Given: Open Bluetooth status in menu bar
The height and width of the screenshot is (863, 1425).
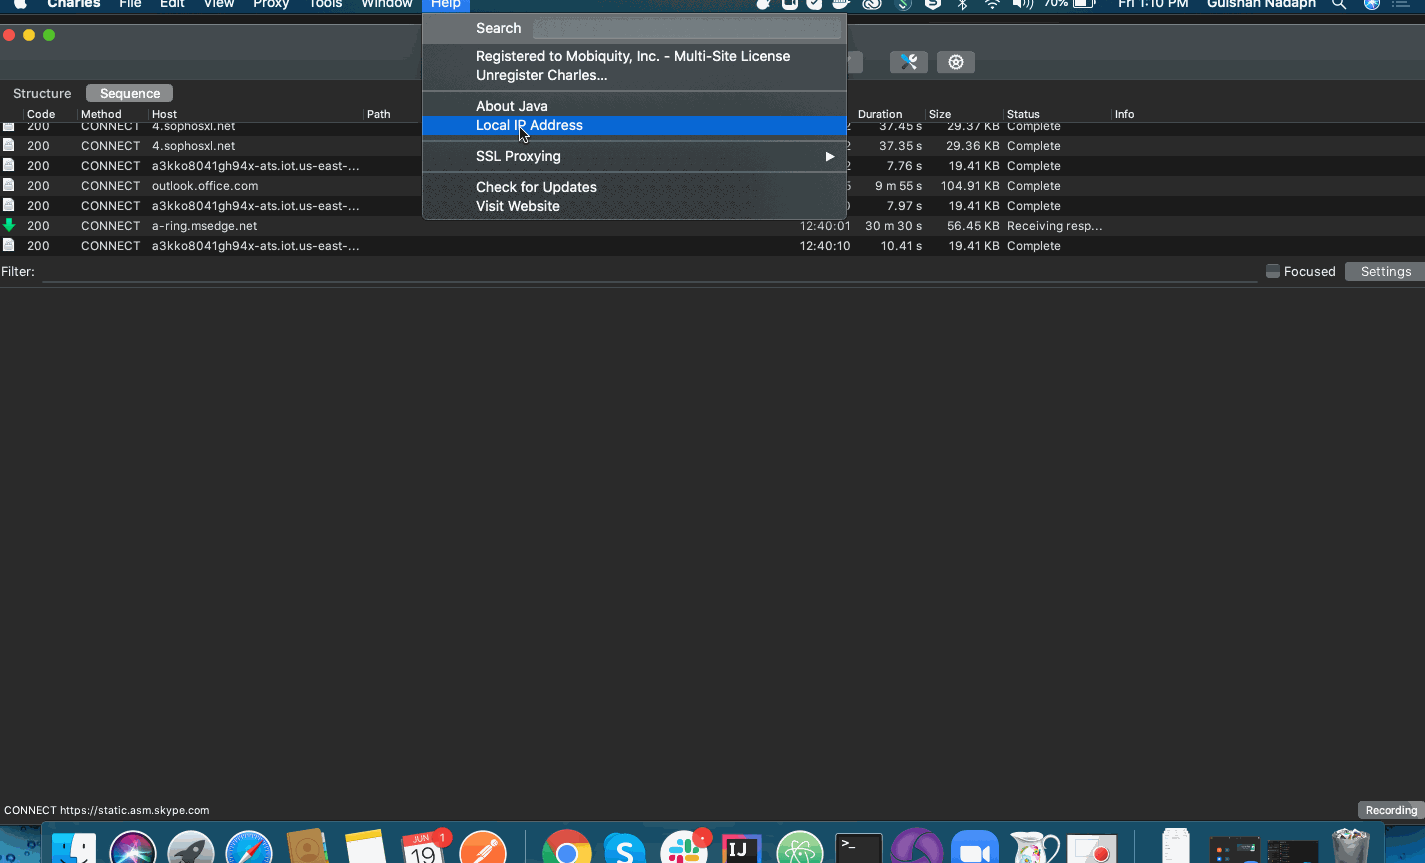Looking at the screenshot, I should (x=962, y=4).
